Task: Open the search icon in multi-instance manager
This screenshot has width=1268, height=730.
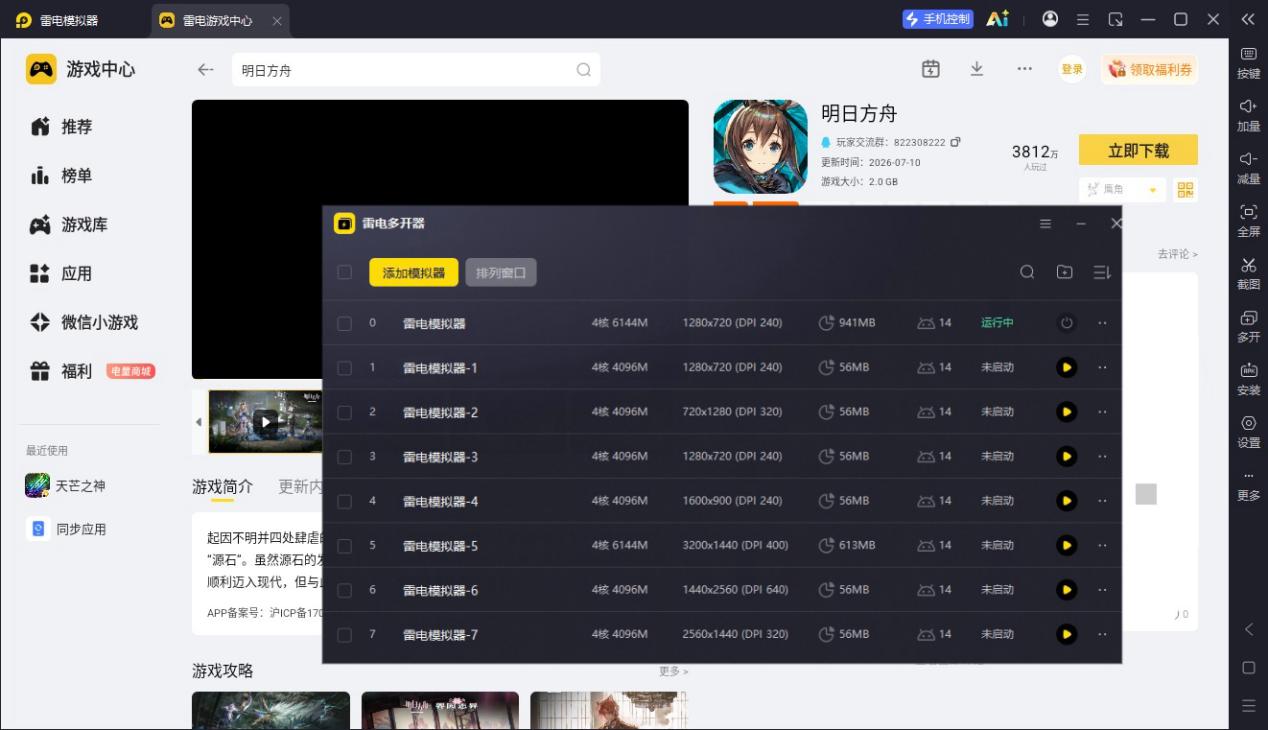Action: click(x=1027, y=272)
